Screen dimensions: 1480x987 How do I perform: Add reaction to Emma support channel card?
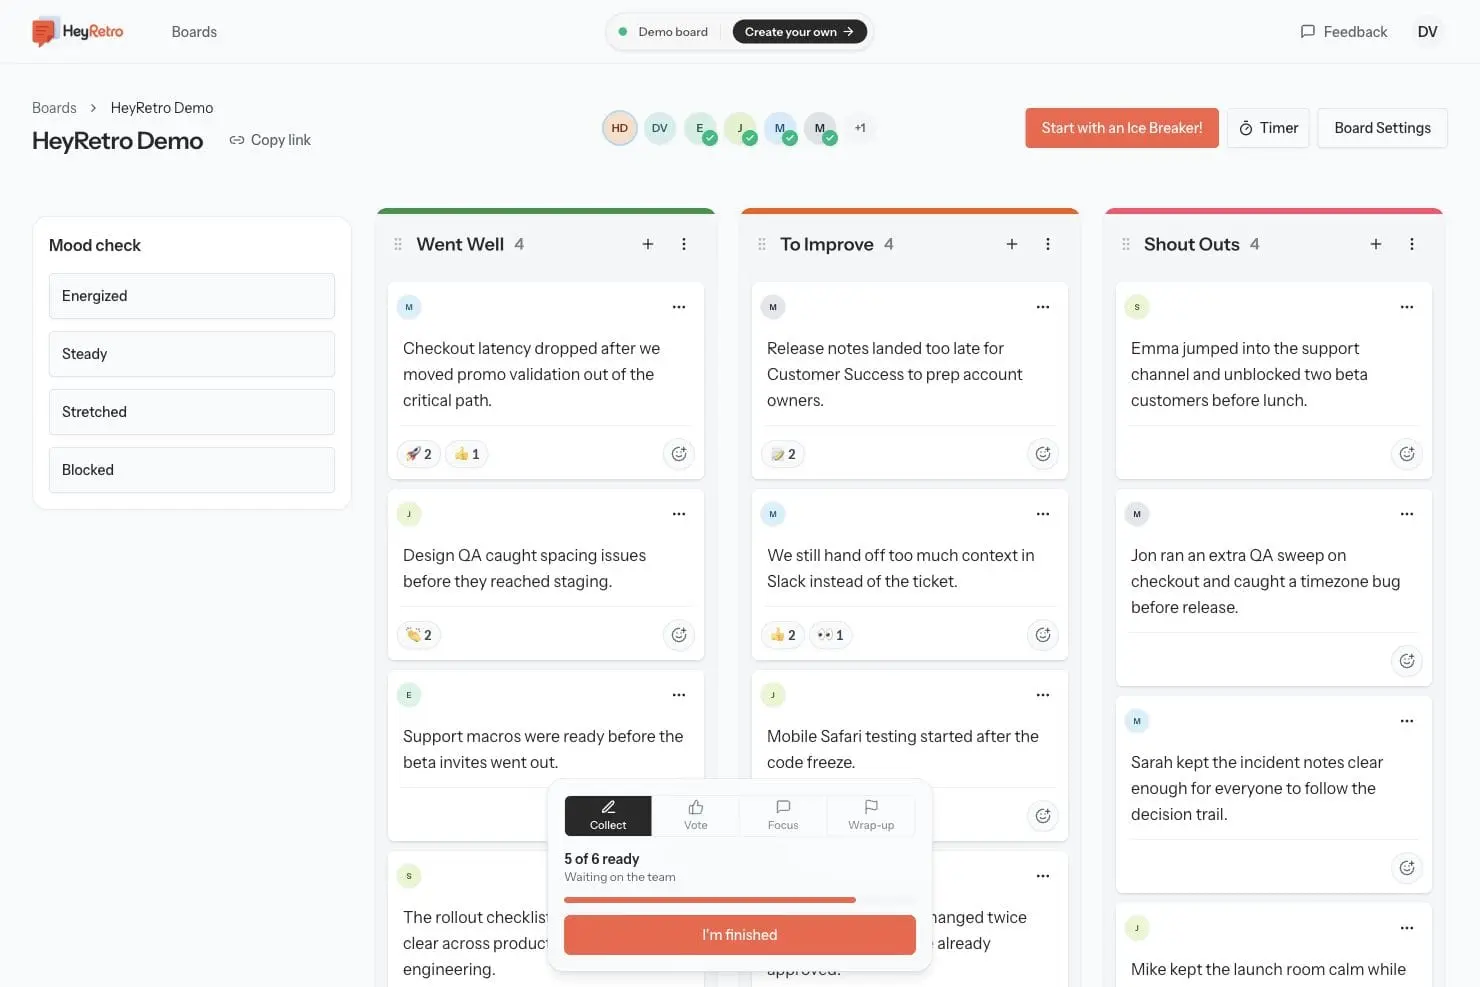1407,454
